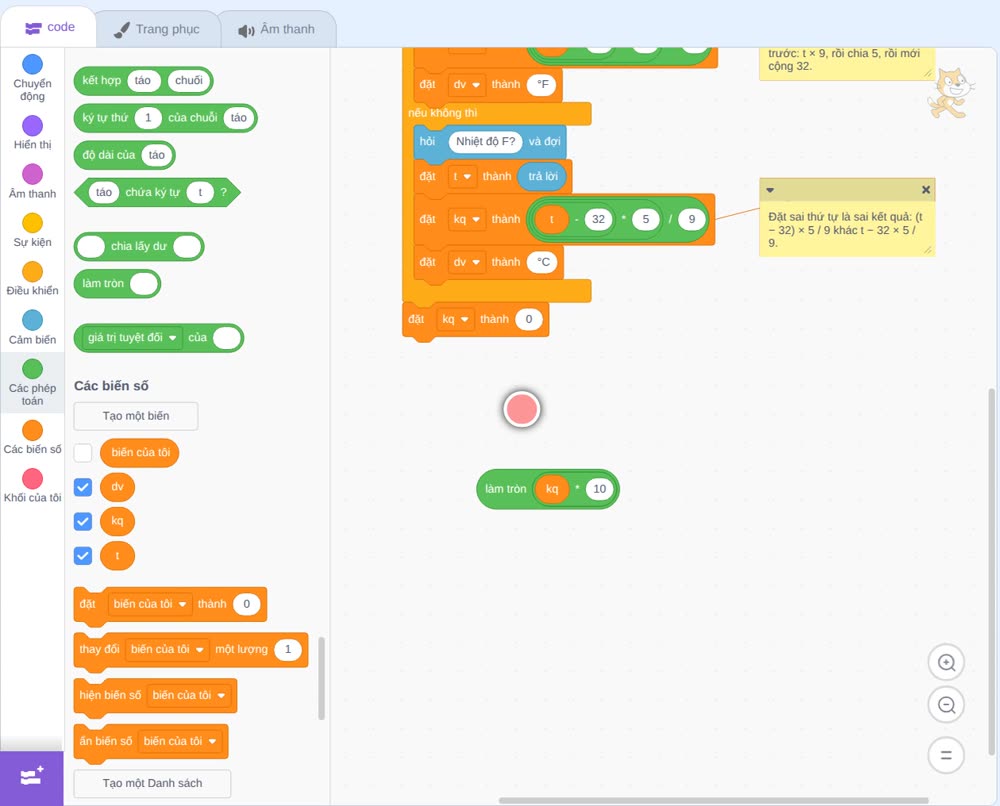
Task: Switch to the Âm thanh tab
Action: click(277, 29)
